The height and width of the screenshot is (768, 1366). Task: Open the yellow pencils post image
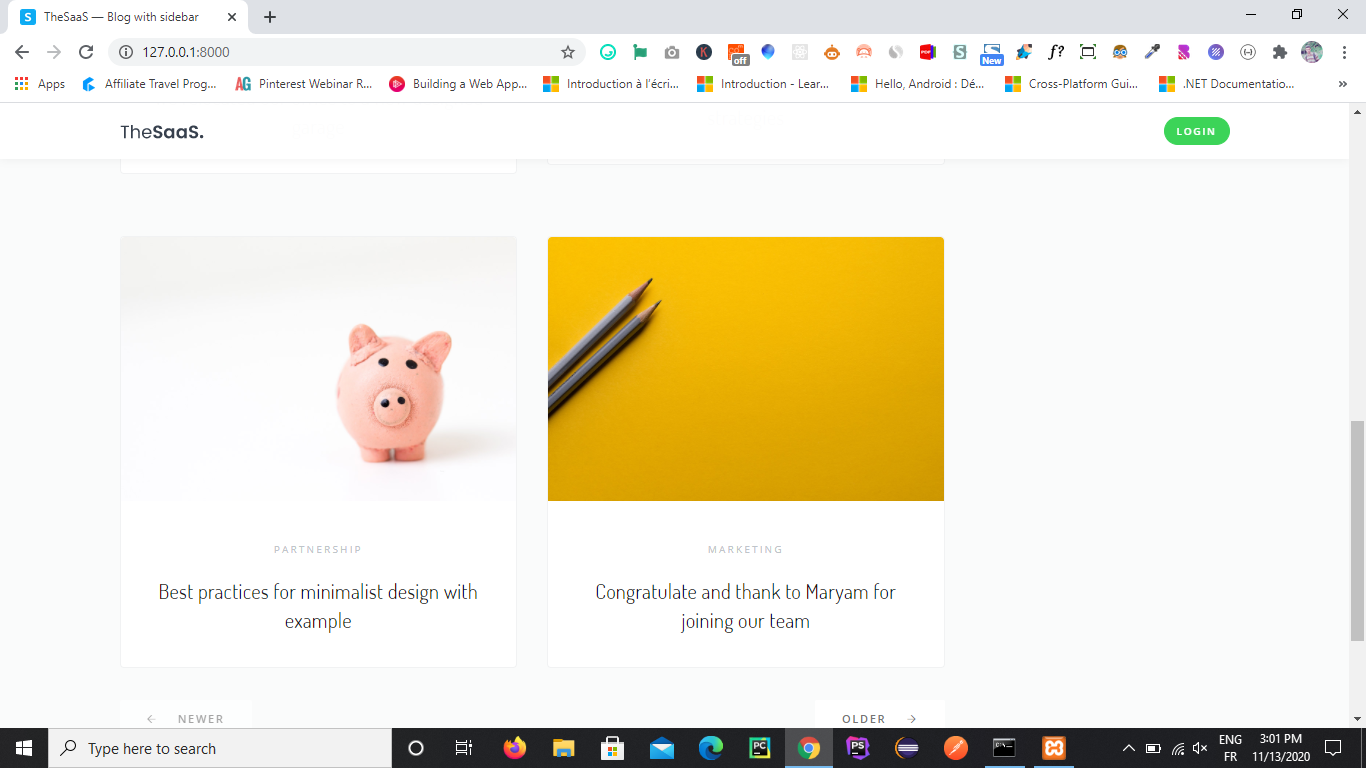tap(746, 369)
